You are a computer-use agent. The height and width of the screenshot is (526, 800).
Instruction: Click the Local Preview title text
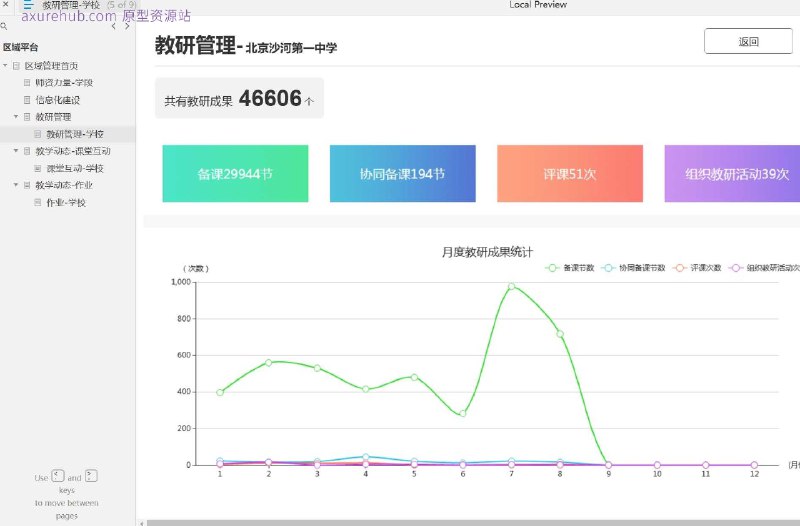(538, 5)
